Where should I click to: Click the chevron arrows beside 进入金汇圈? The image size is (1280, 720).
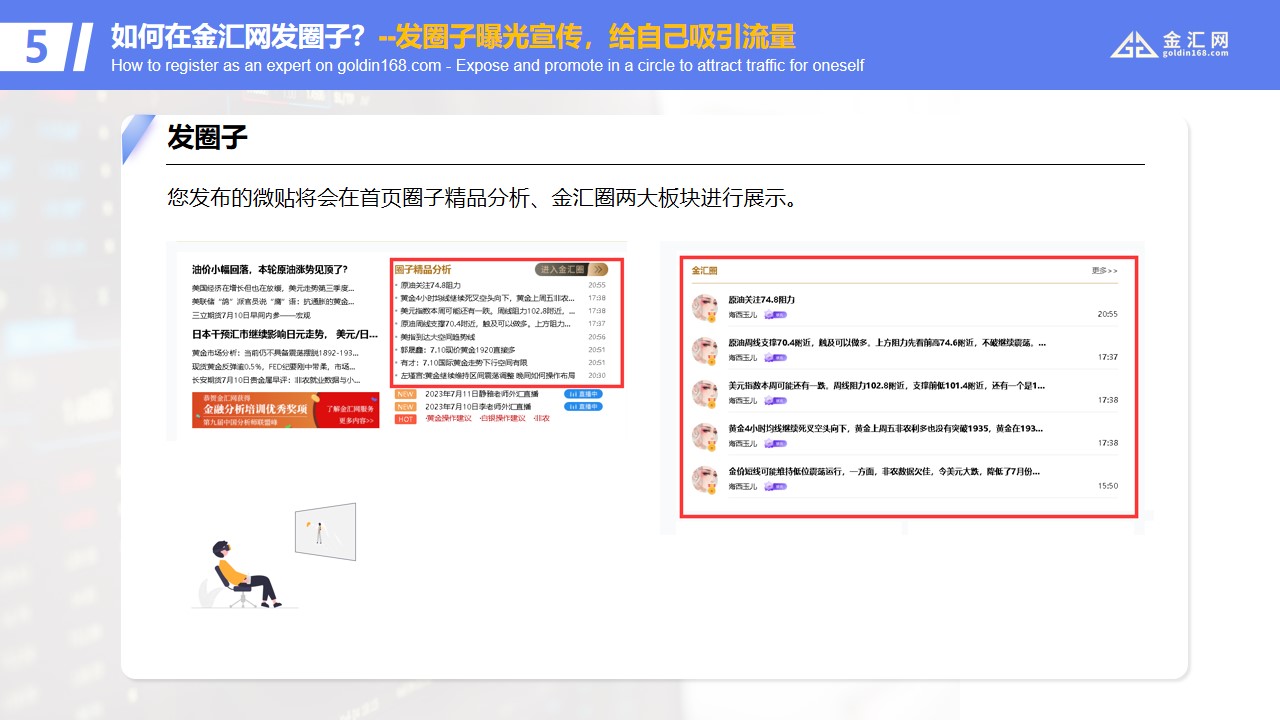[600, 269]
